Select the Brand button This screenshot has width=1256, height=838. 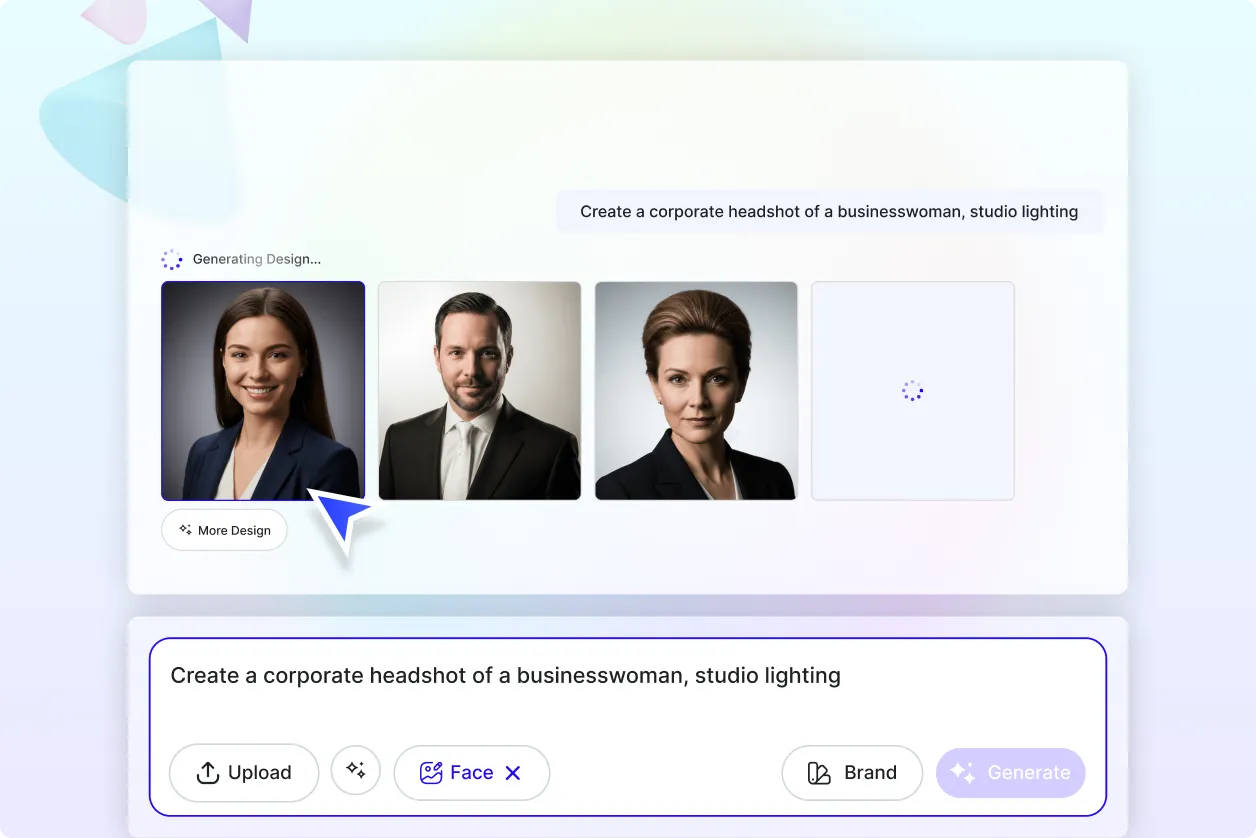pos(852,772)
